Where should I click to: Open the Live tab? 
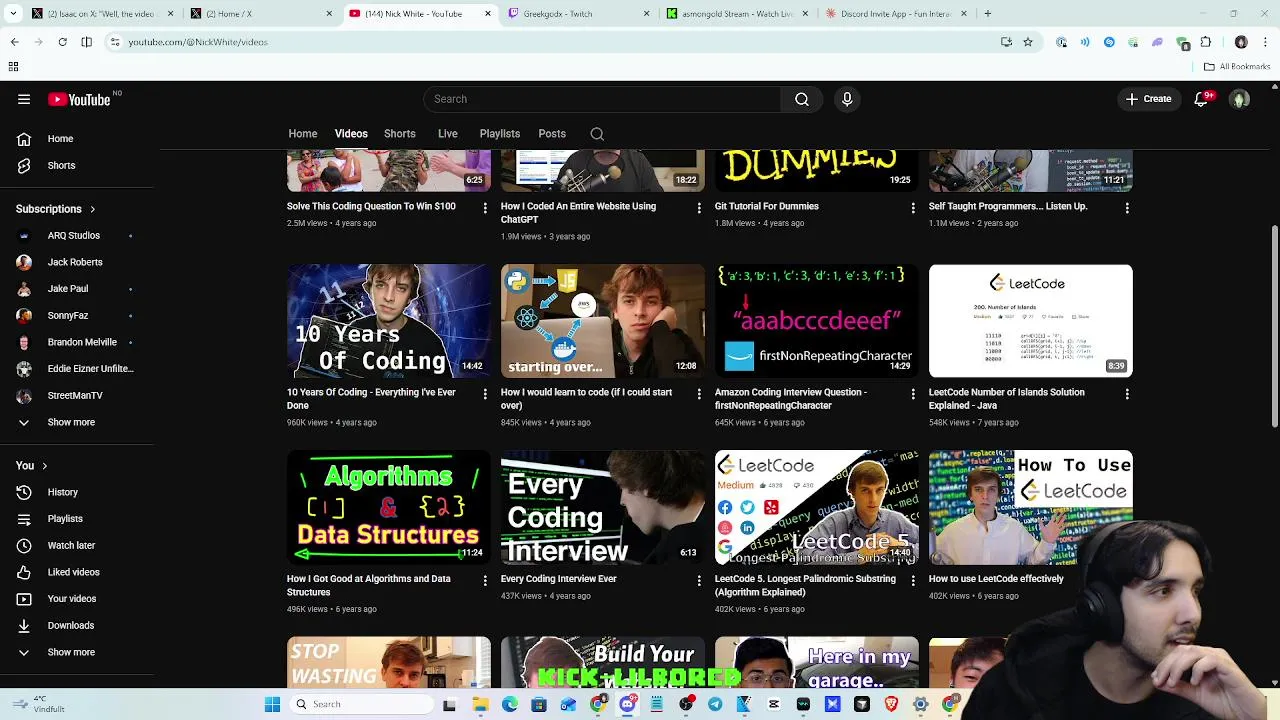tap(448, 134)
